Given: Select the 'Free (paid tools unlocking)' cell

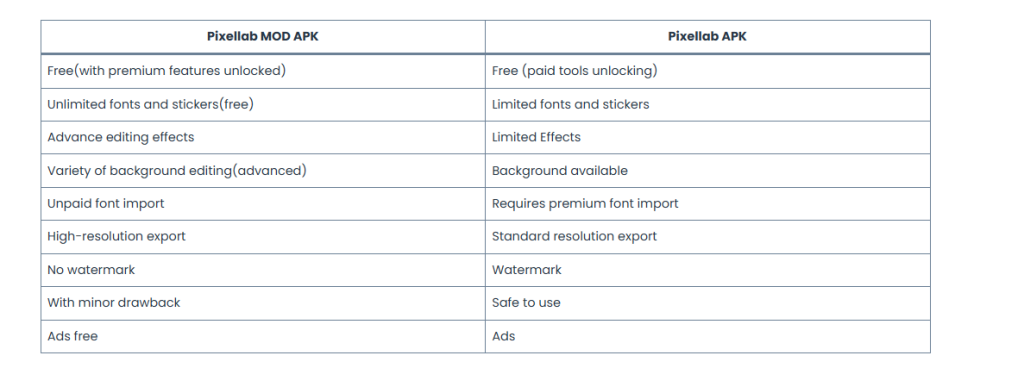Looking at the screenshot, I should 707,71.
